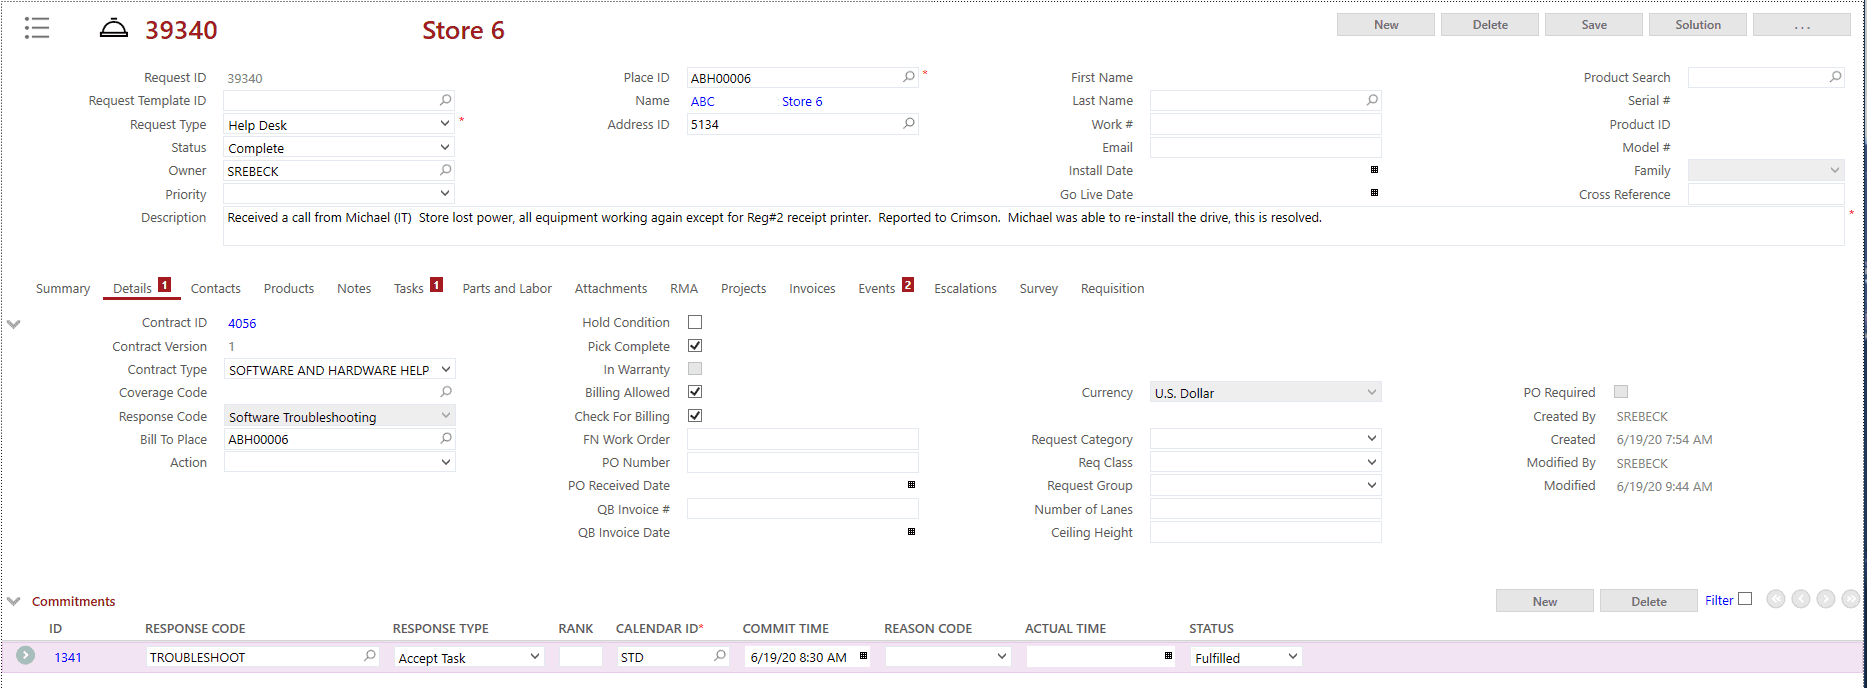Open Contract ID 4056 link
1867x688 pixels.
[x=242, y=323]
